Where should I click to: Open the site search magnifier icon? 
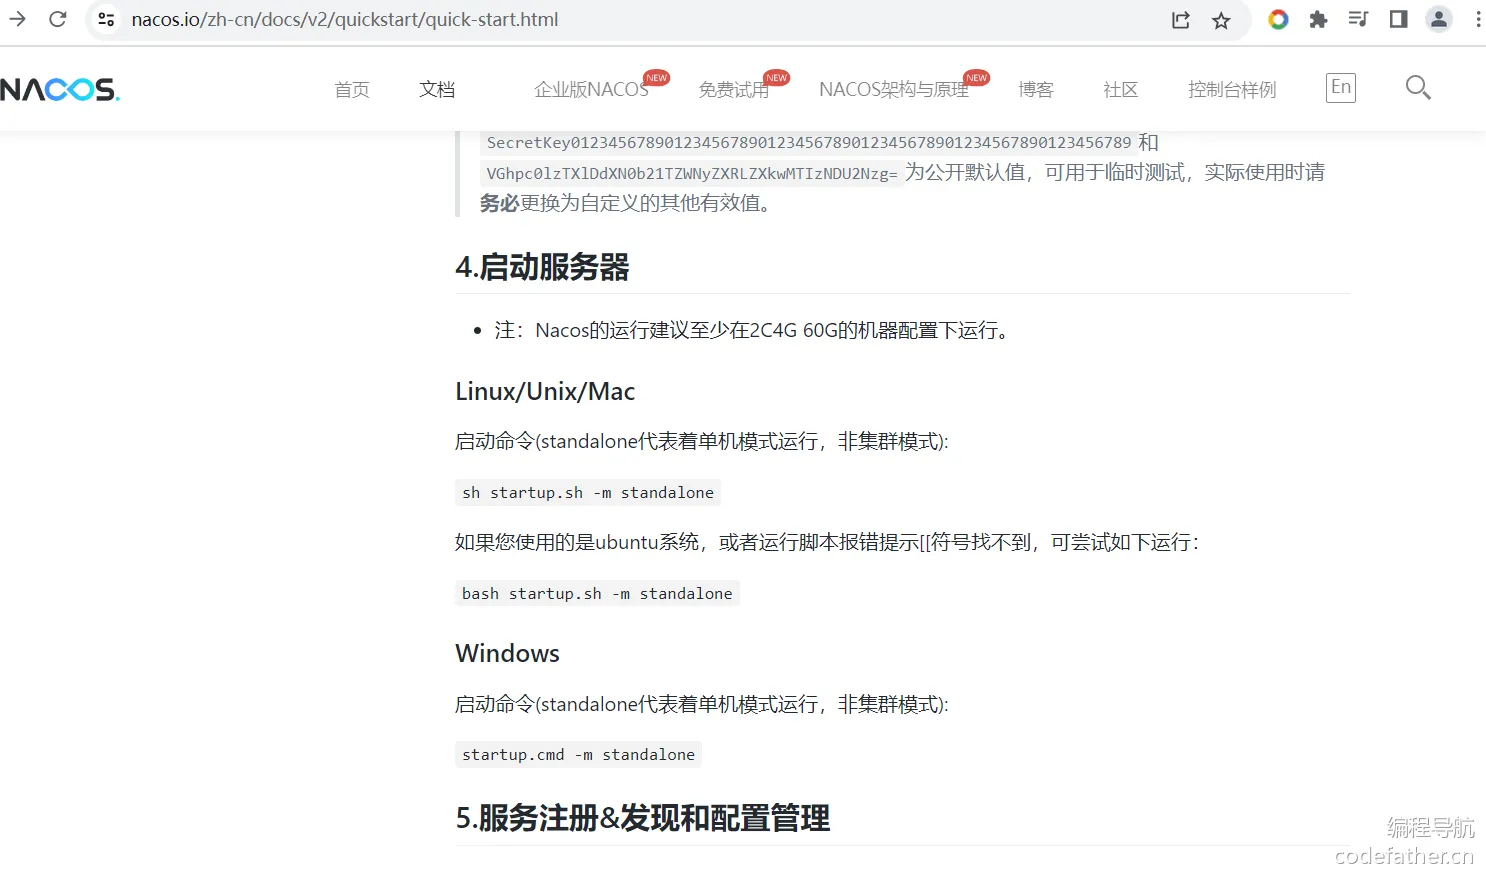tap(1418, 88)
